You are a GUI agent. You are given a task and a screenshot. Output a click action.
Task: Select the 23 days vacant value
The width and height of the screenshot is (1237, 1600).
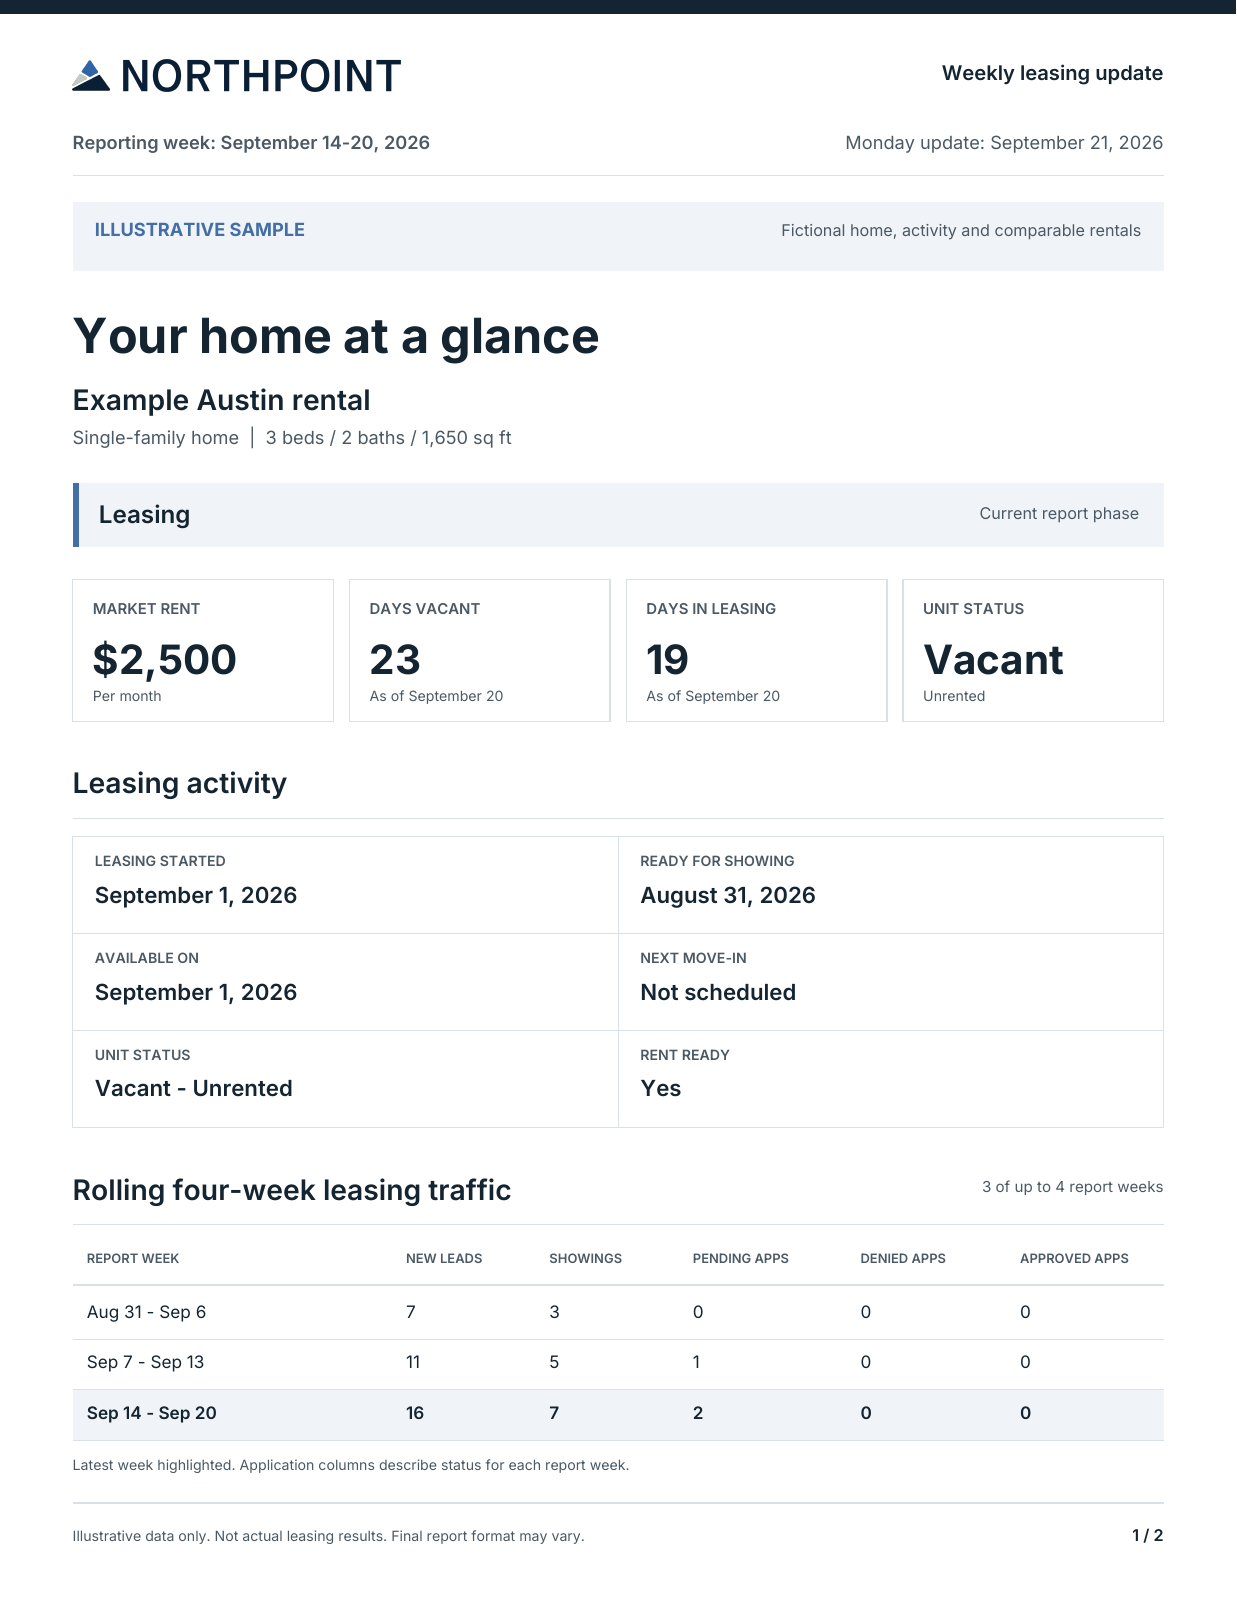click(395, 660)
